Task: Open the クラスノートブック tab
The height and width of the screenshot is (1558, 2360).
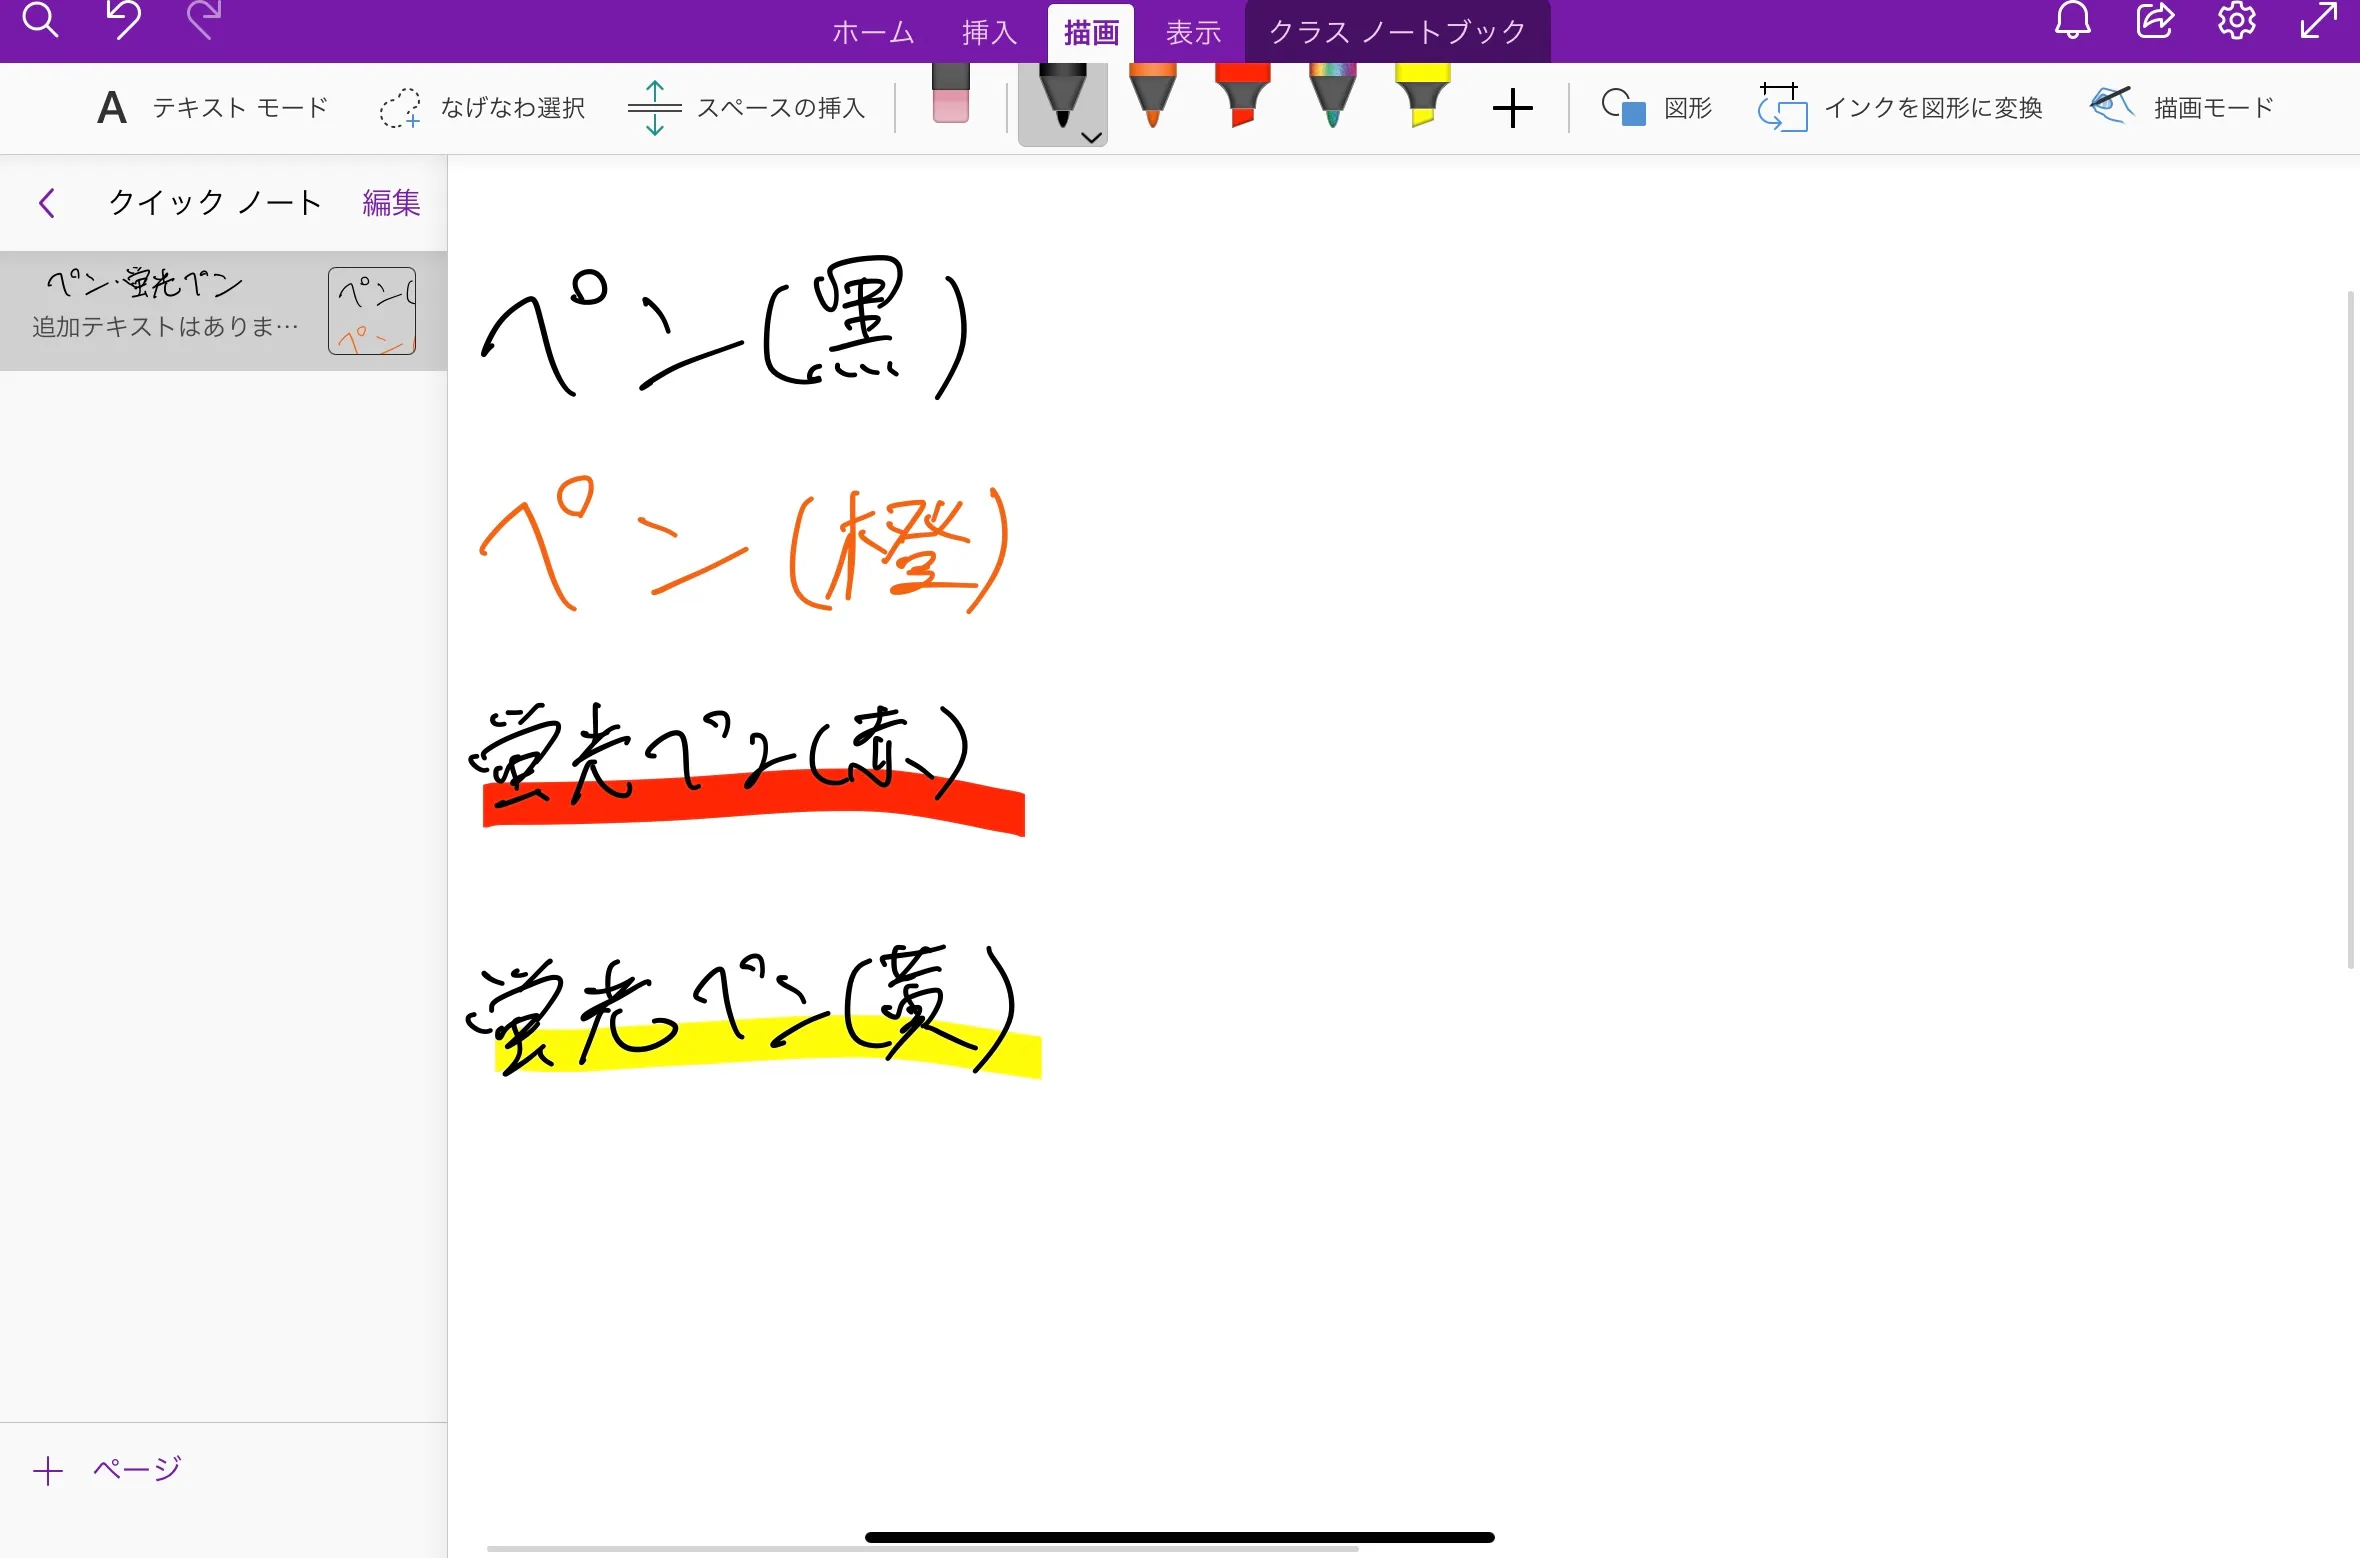Action: (x=1396, y=31)
